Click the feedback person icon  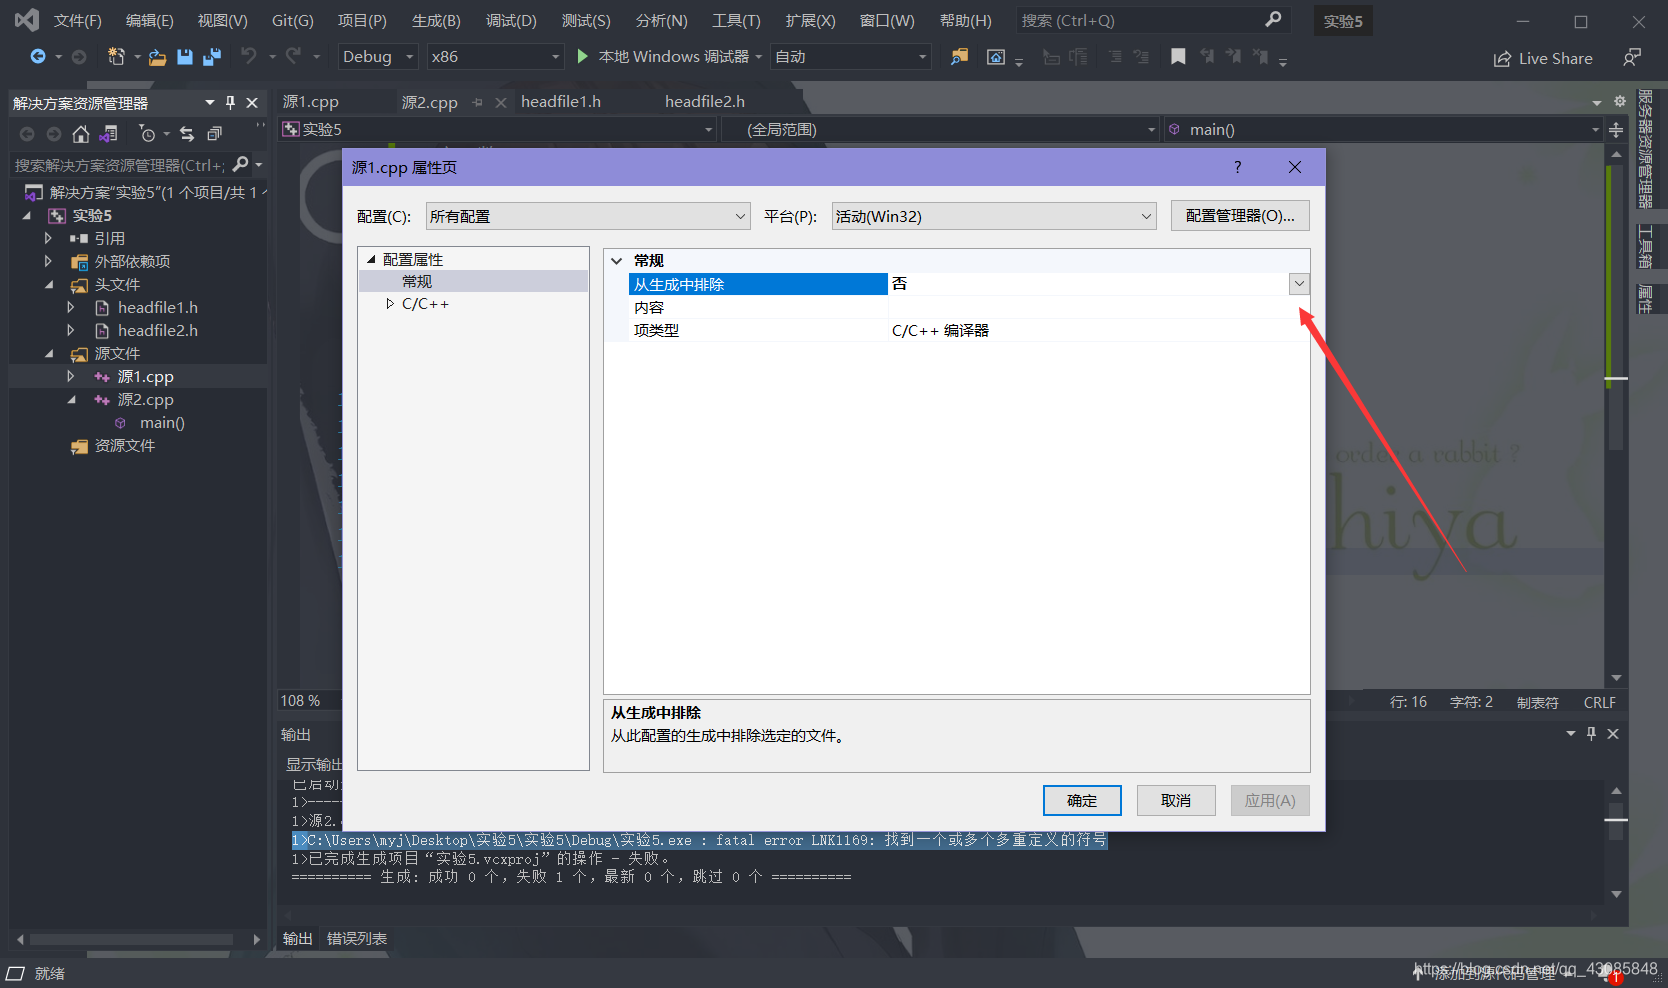(1632, 58)
